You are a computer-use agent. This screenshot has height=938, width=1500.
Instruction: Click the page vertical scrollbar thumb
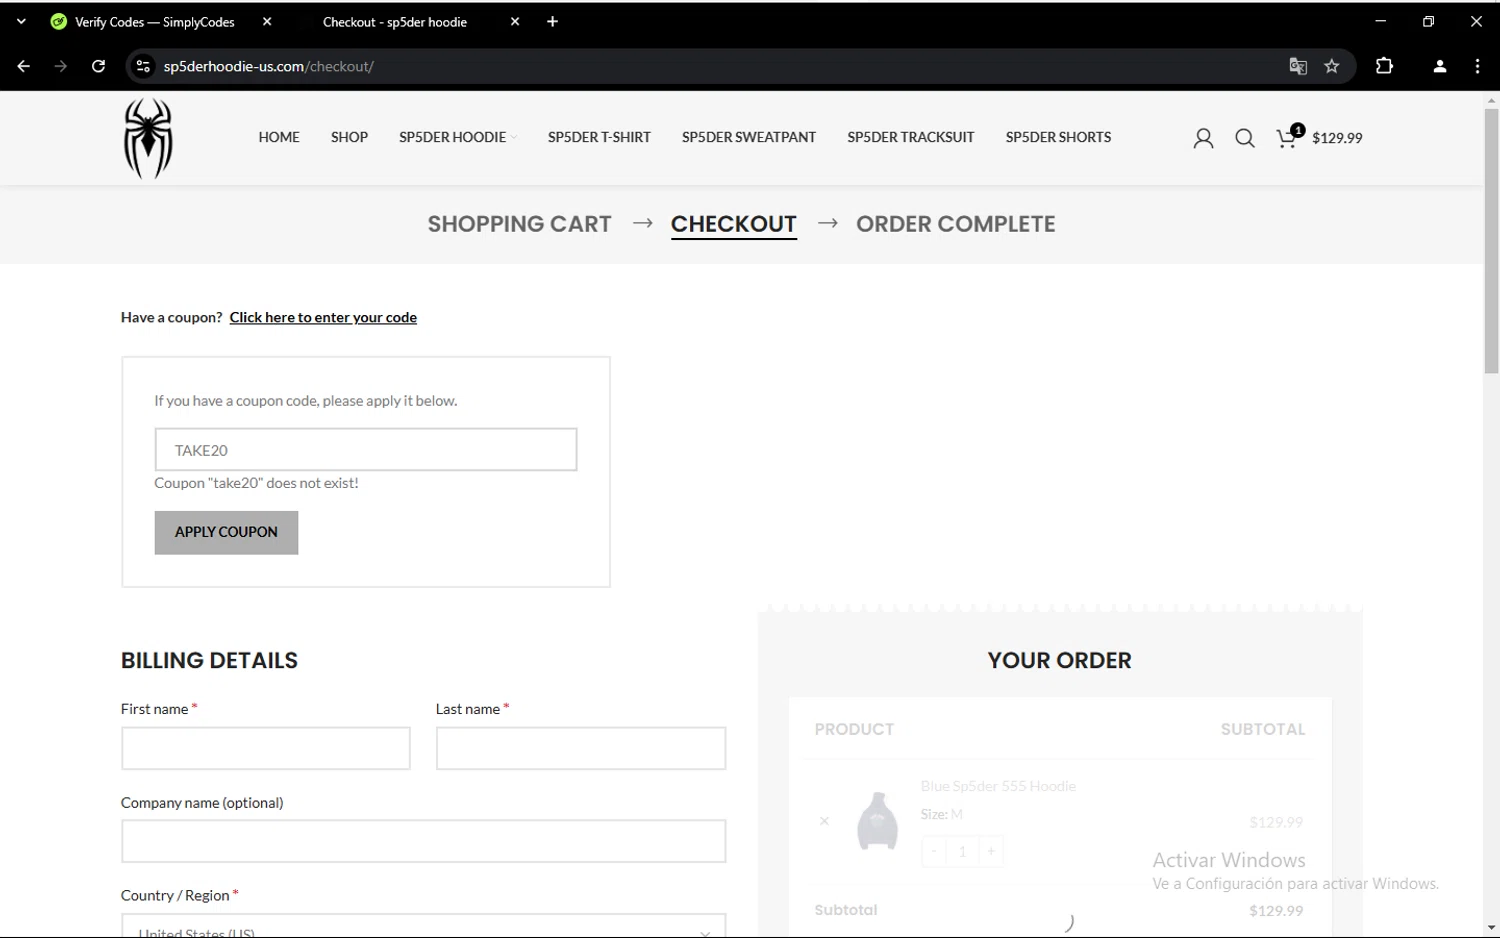1491,241
